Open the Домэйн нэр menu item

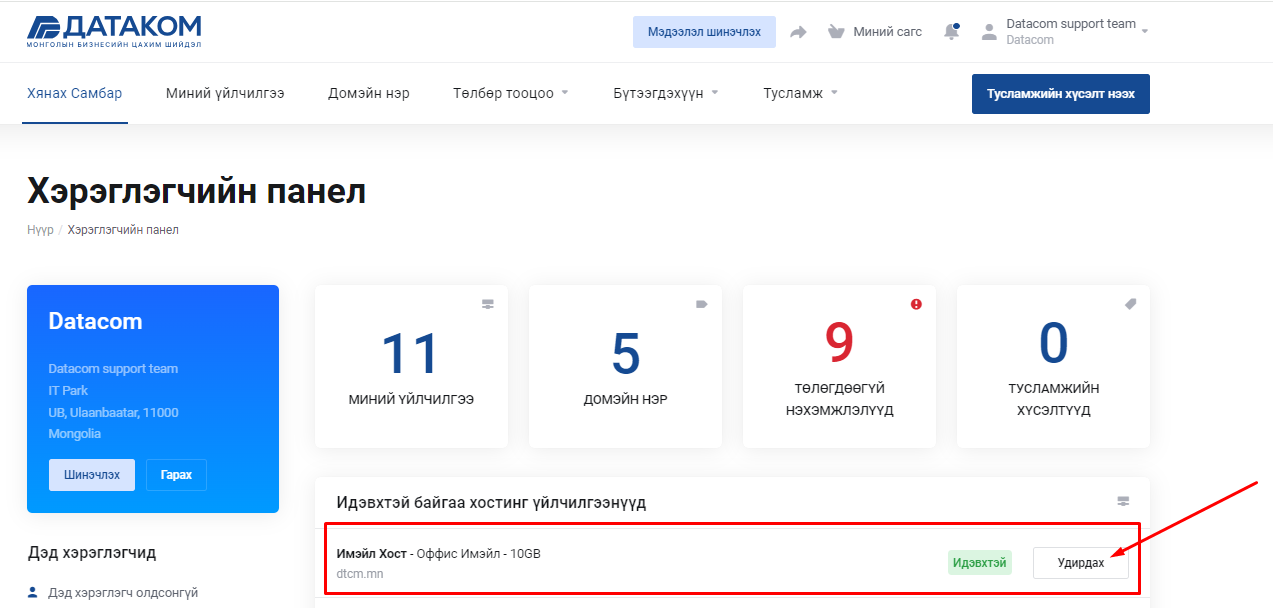pos(369,93)
